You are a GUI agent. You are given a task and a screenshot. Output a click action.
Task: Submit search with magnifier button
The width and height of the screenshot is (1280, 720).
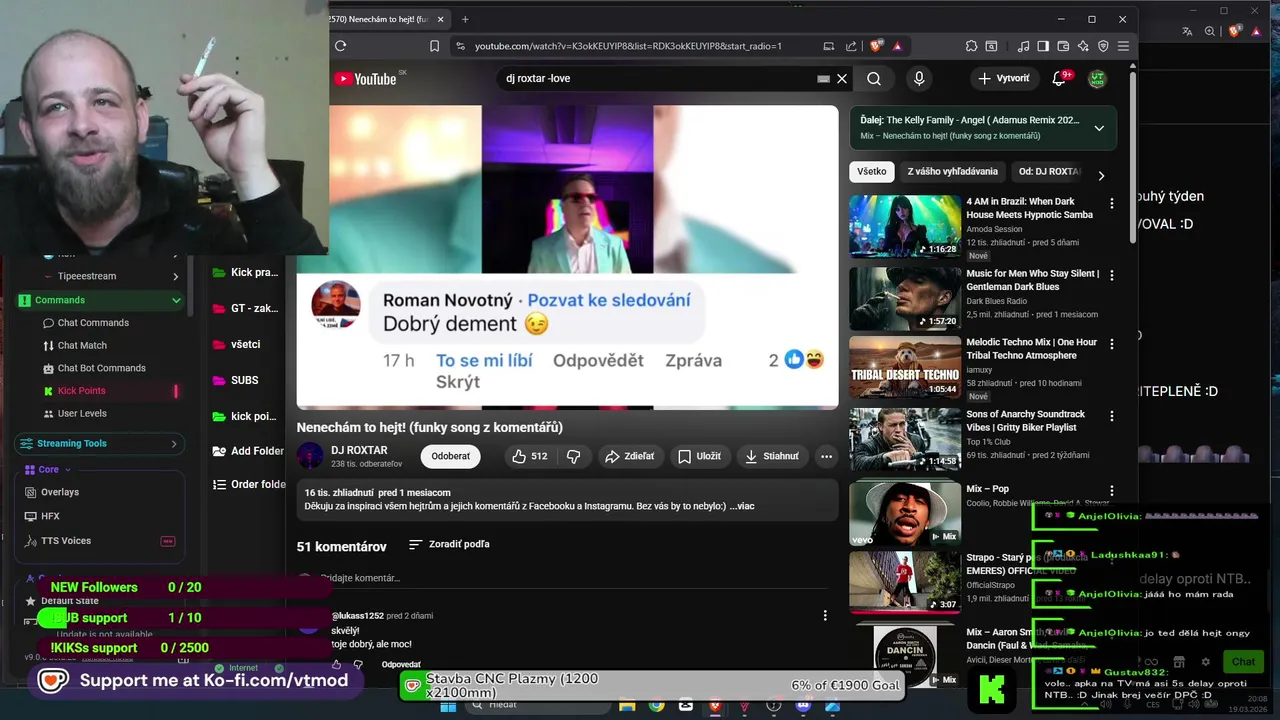[x=874, y=78]
